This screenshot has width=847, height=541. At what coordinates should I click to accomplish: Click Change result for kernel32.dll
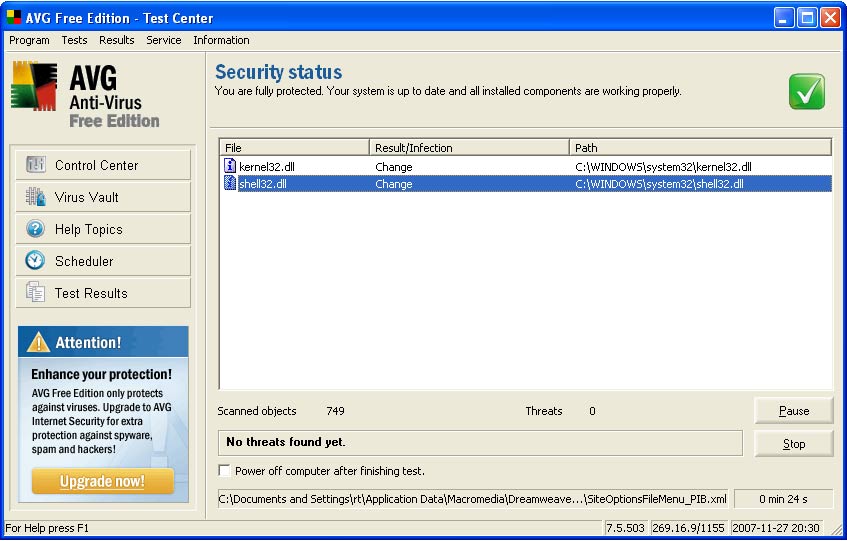[394, 167]
